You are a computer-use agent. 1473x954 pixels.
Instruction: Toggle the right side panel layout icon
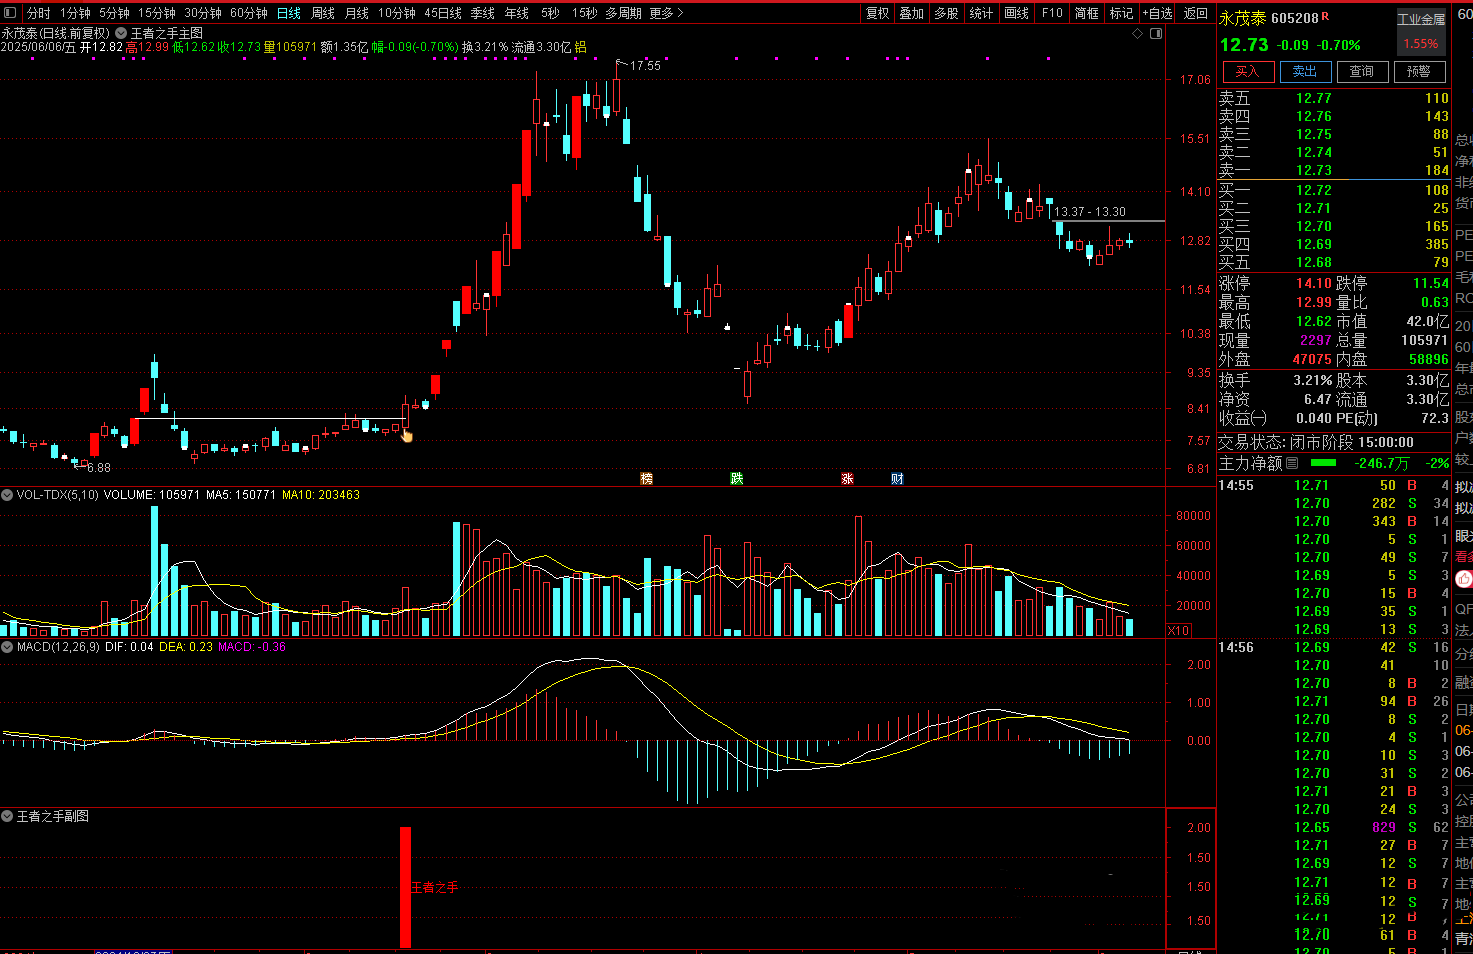[x=1156, y=34]
